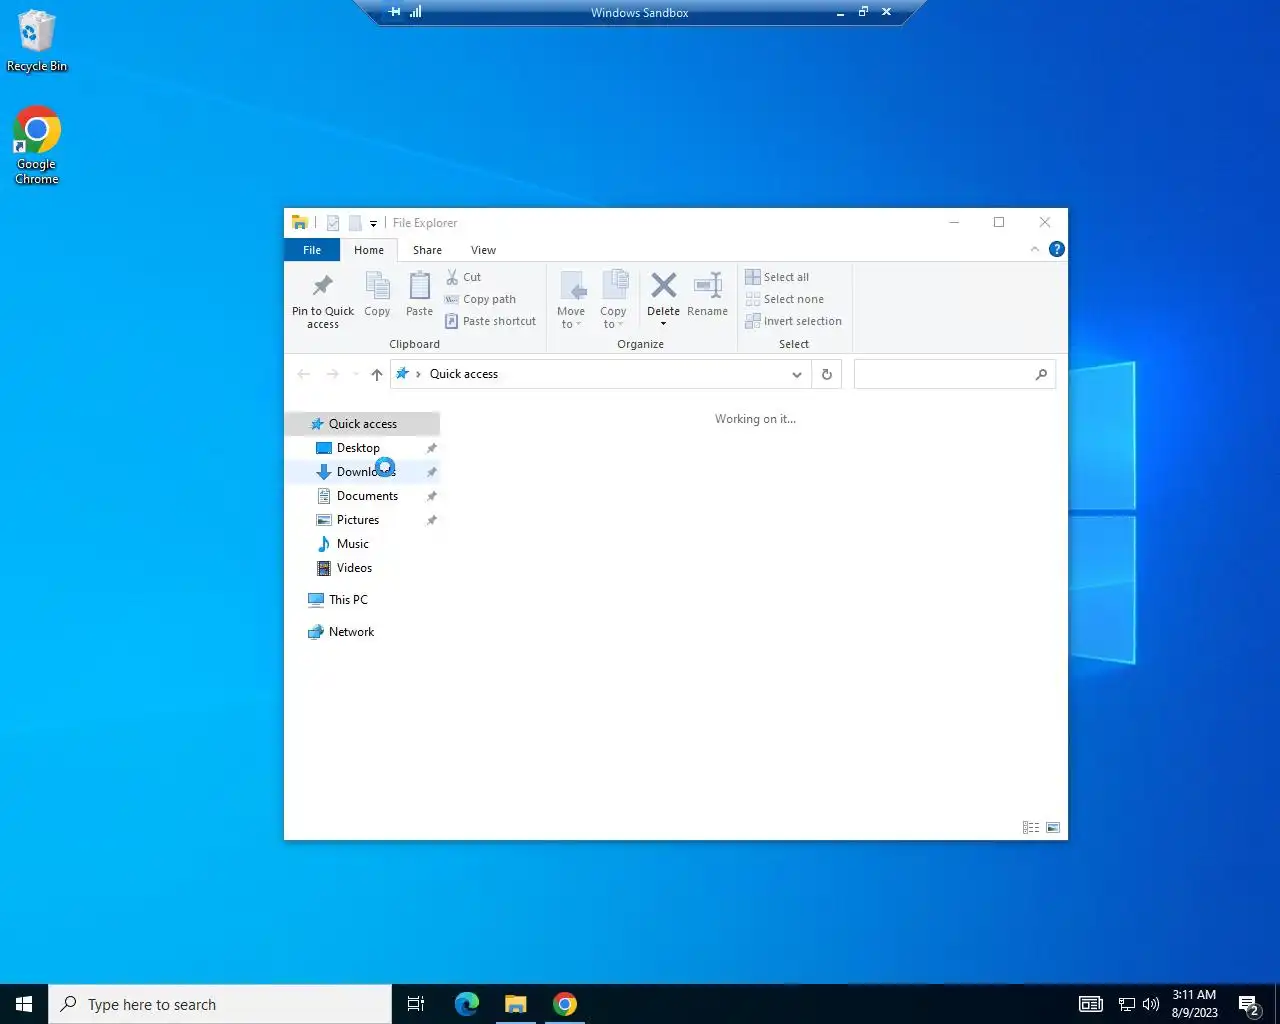Launch Microsoft Edge from taskbar
This screenshot has width=1280, height=1024.
[466, 1004]
